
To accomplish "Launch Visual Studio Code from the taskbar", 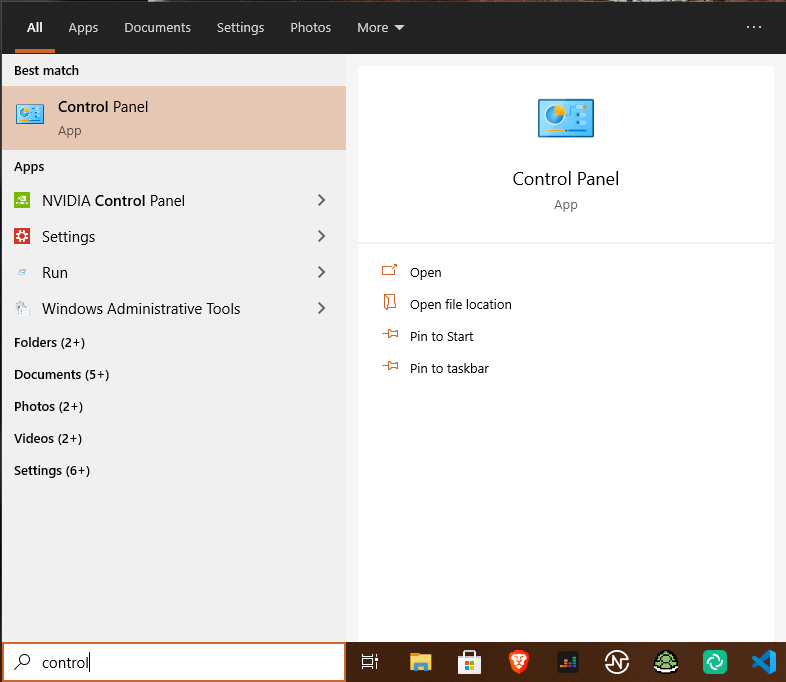I will click(x=764, y=662).
